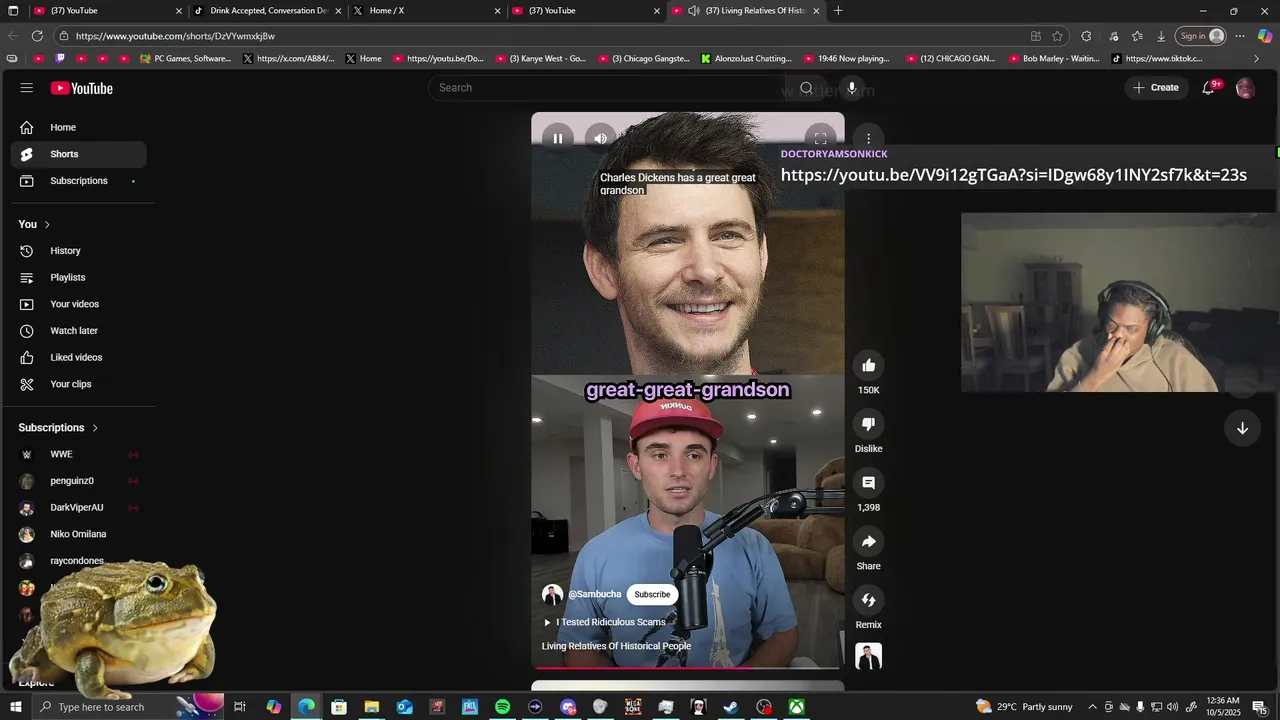Open Spotify from the taskbar
Viewport: 1280px width, 720px height.
[x=502, y=707]
